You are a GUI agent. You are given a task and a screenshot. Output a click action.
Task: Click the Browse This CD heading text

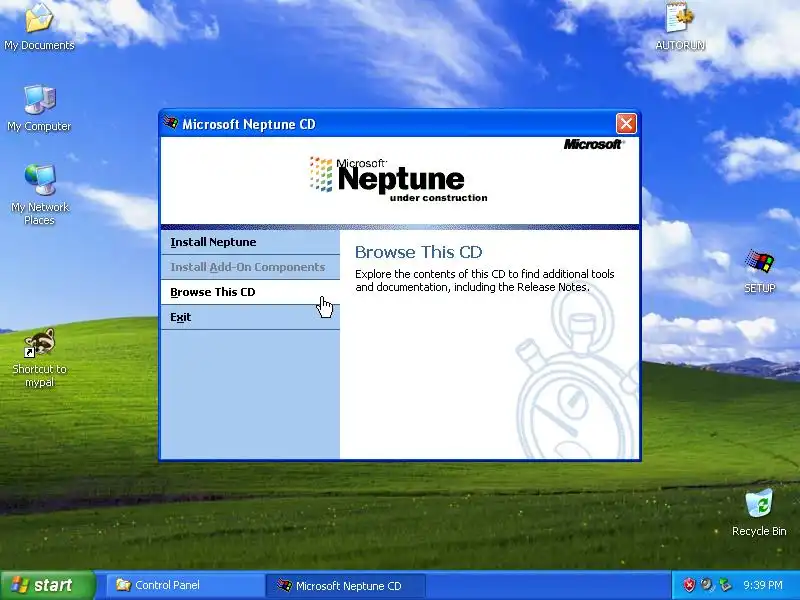tap(418, 252)
